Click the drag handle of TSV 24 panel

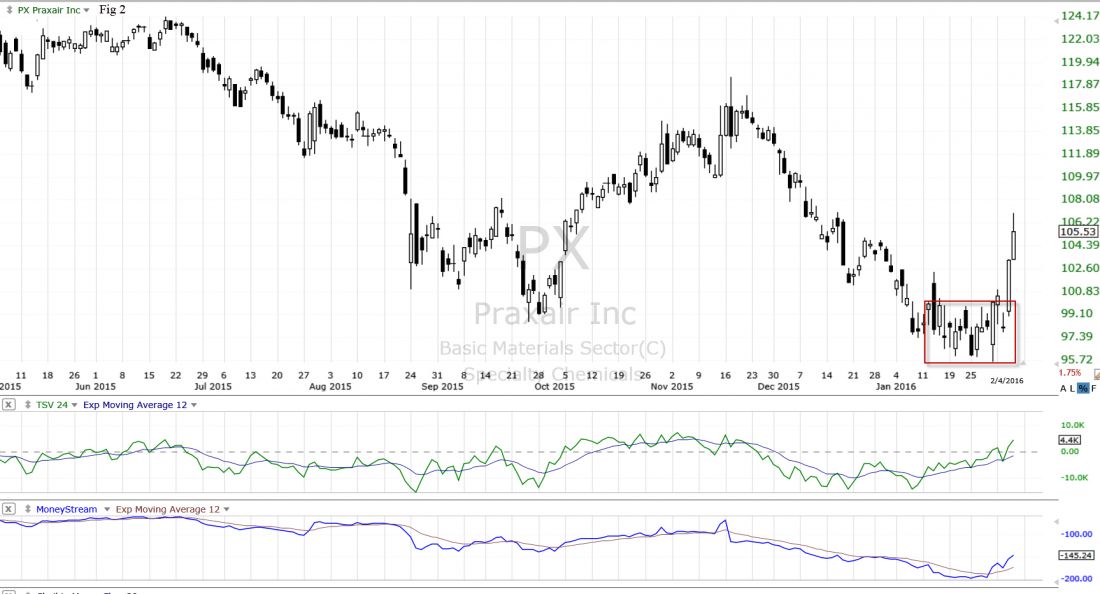26,405
